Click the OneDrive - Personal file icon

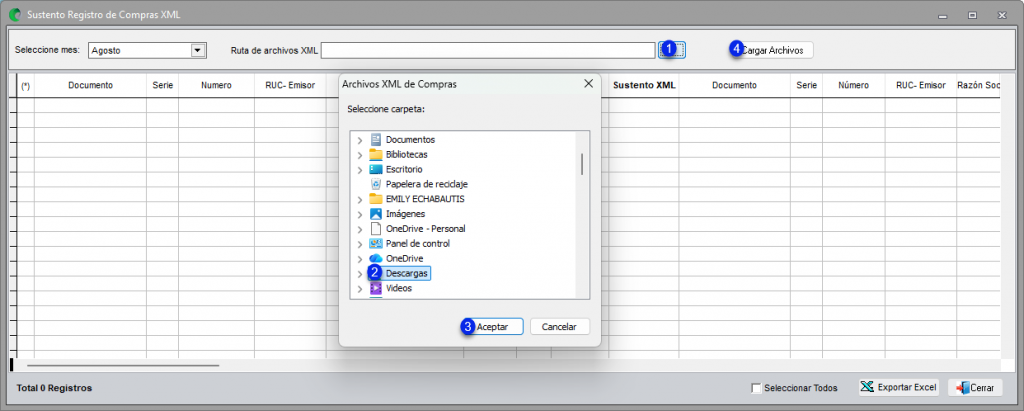click(376, 229)
